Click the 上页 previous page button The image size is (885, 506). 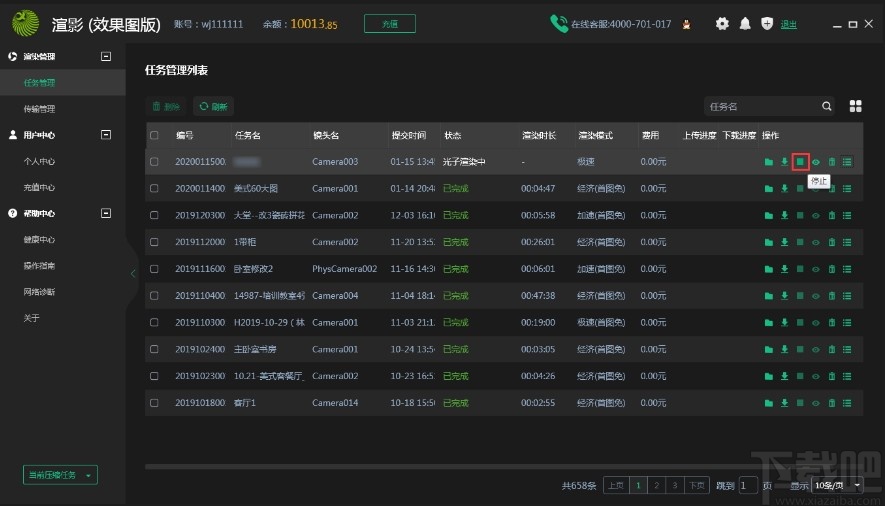tap(616, 485)
